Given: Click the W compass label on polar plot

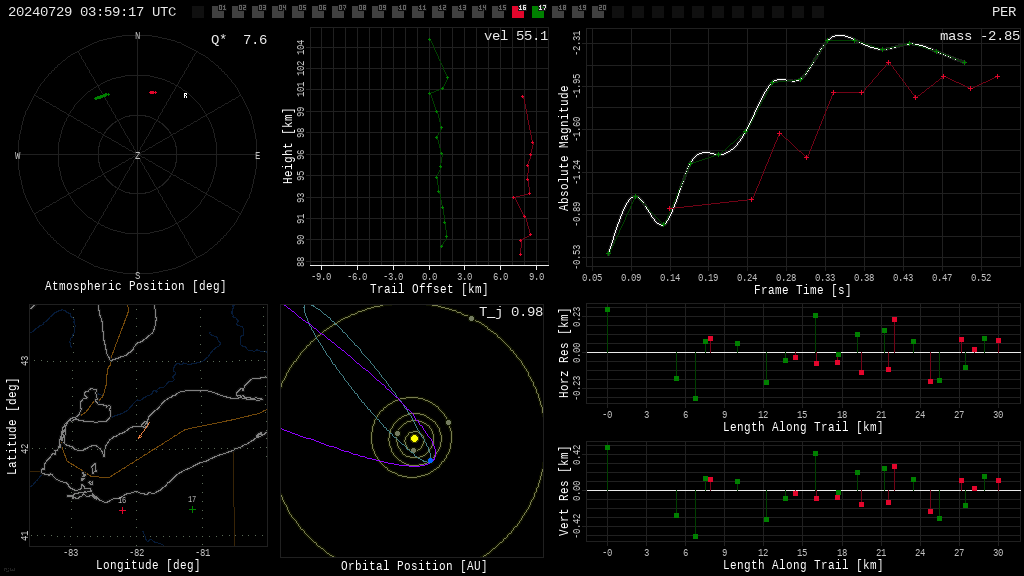Looking at the screenshot, I should click(x=18, y=155).
